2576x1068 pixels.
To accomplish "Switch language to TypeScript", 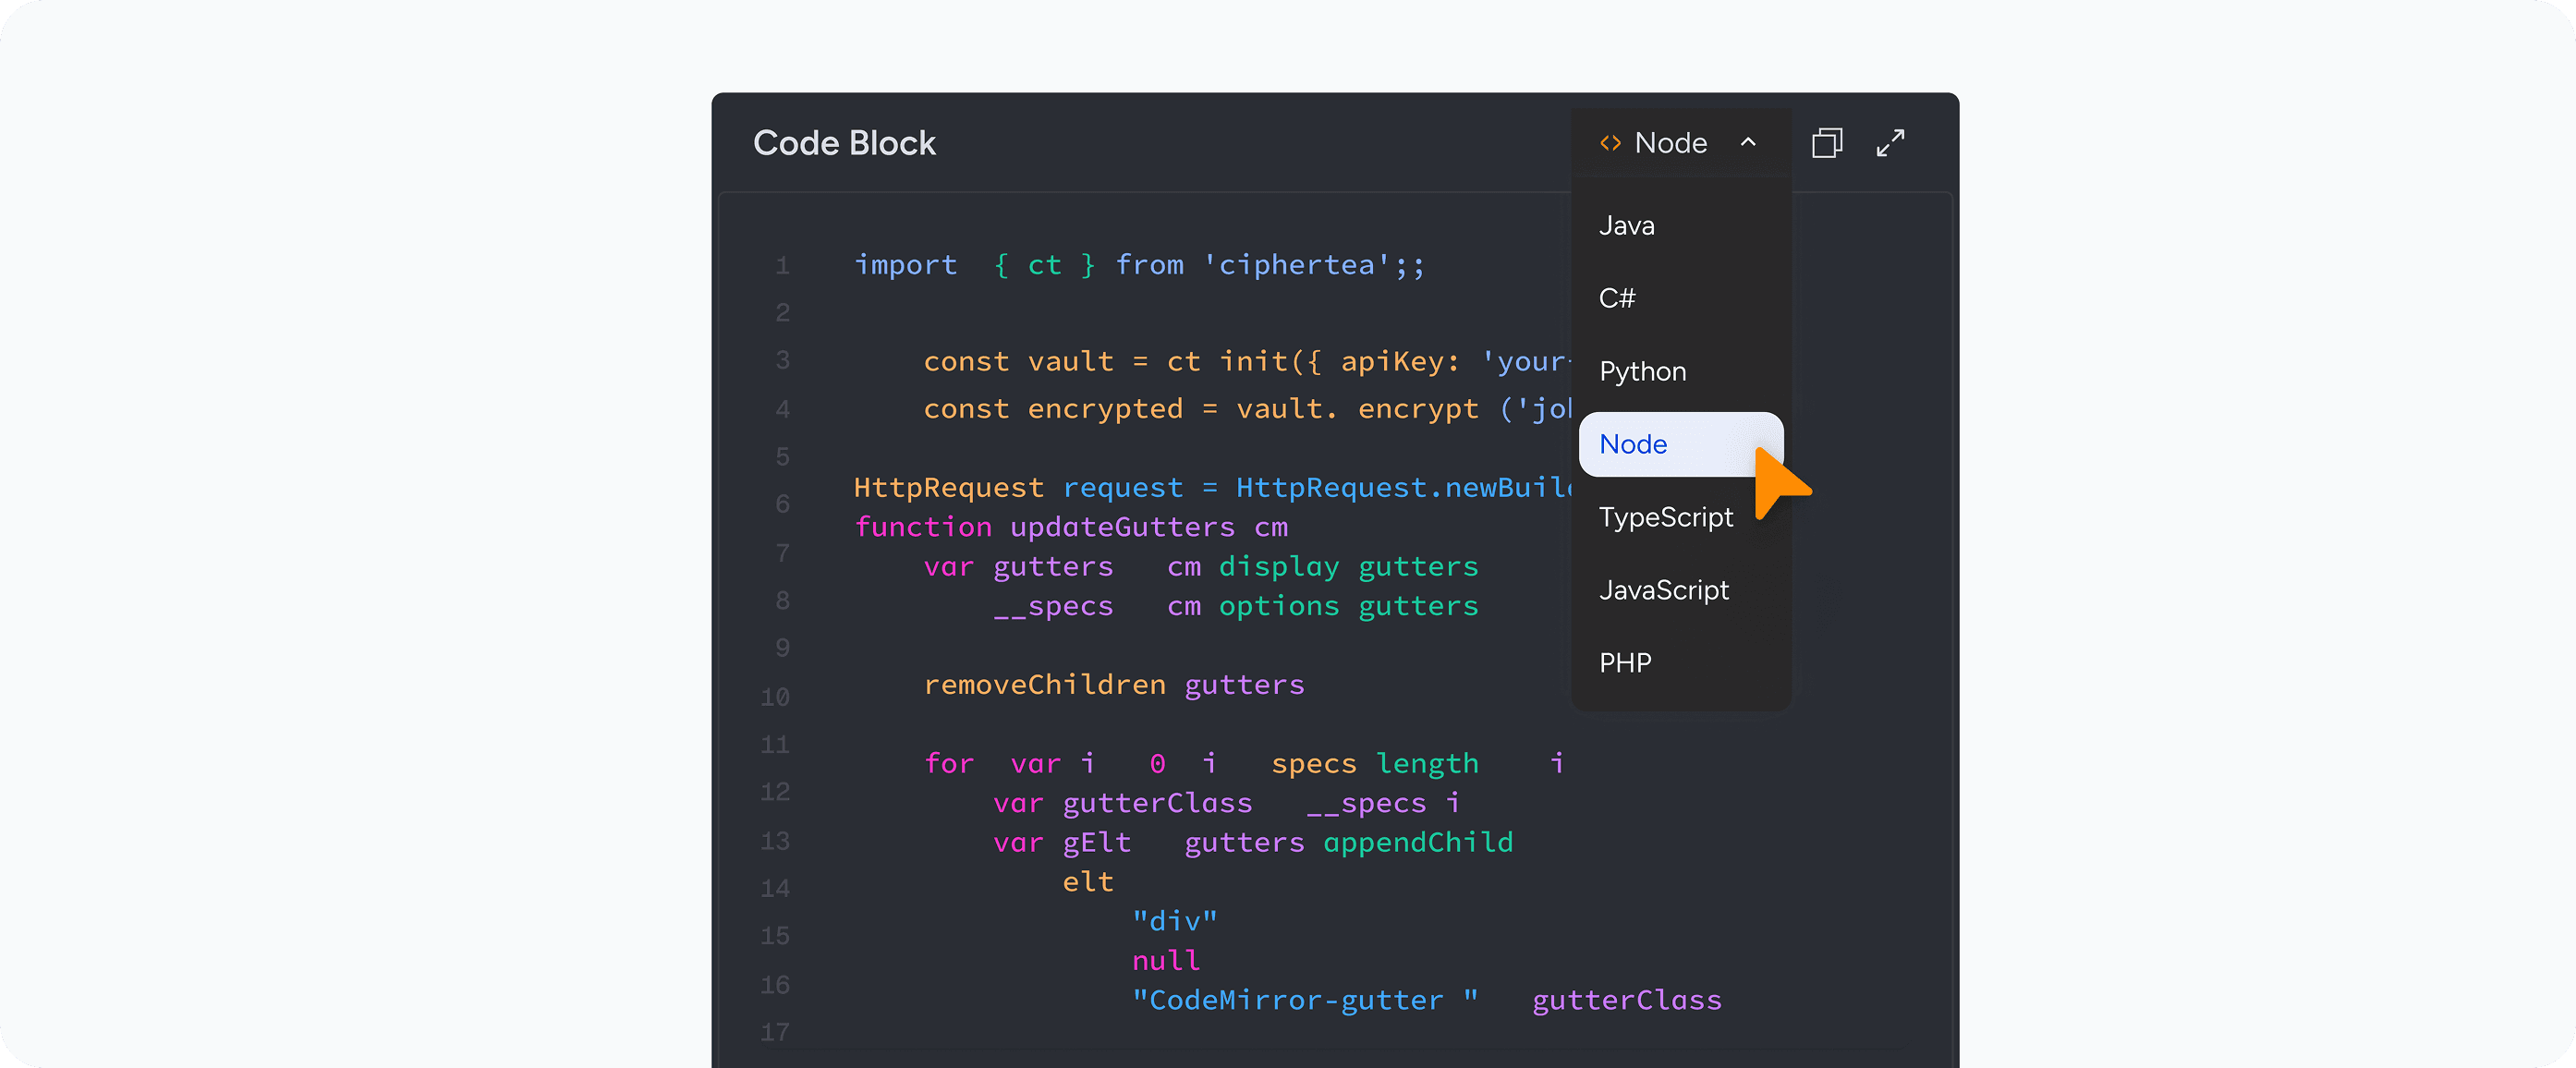I will tap(1666, 517).
